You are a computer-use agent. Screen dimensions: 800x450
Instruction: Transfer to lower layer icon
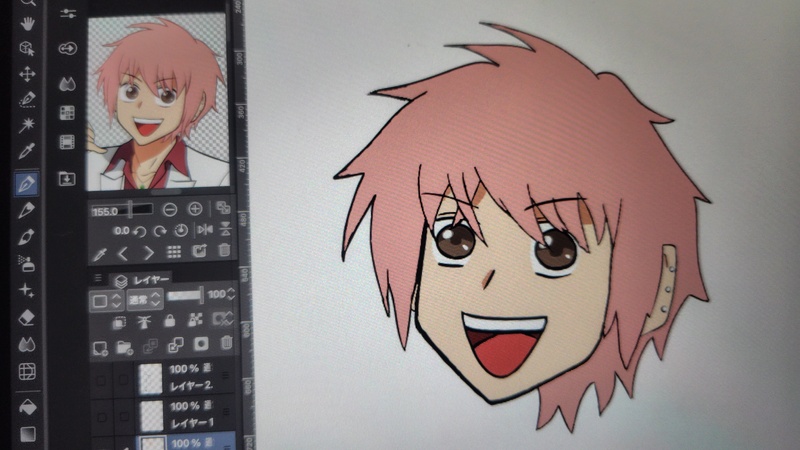(x=151, y=346)
